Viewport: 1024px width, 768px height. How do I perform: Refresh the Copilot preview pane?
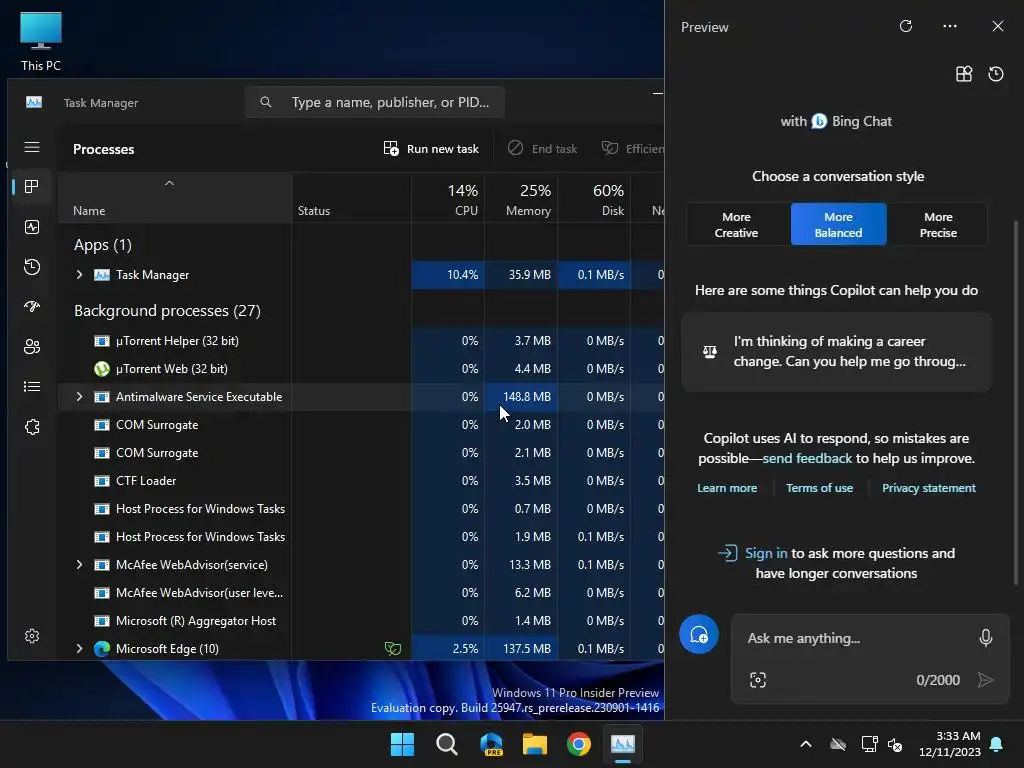(906, 26)
